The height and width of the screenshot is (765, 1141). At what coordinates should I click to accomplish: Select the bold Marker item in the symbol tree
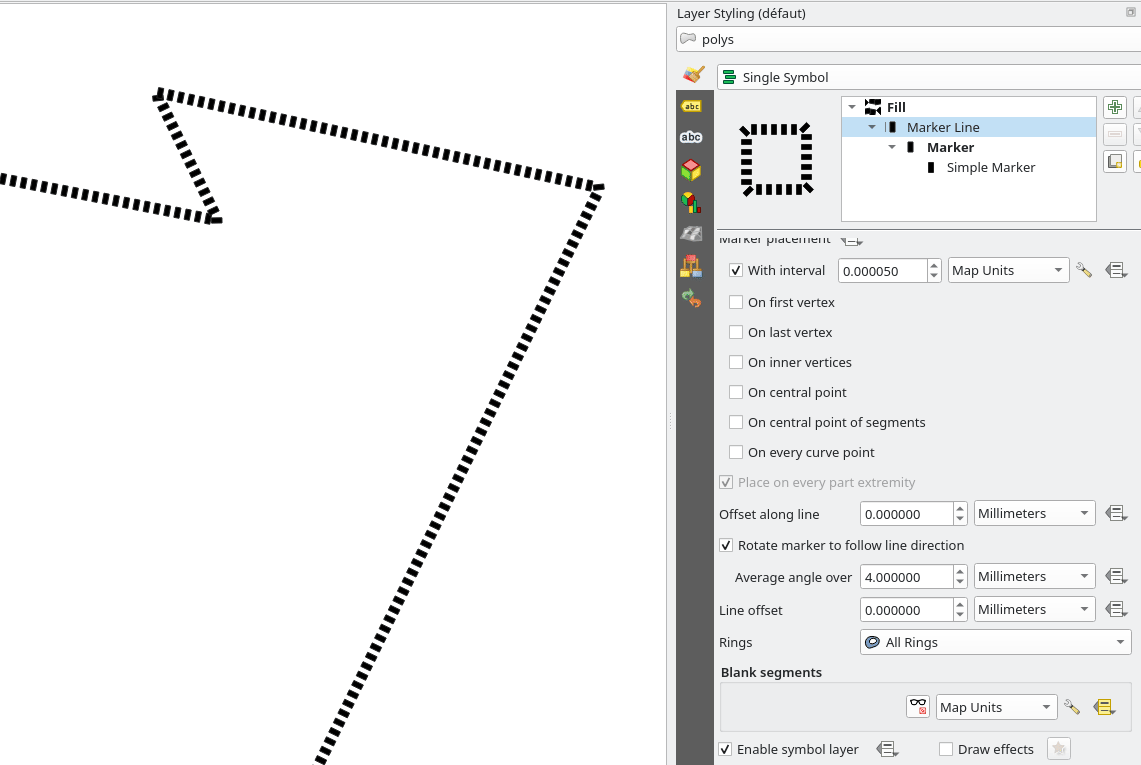(x=950, y=147)
